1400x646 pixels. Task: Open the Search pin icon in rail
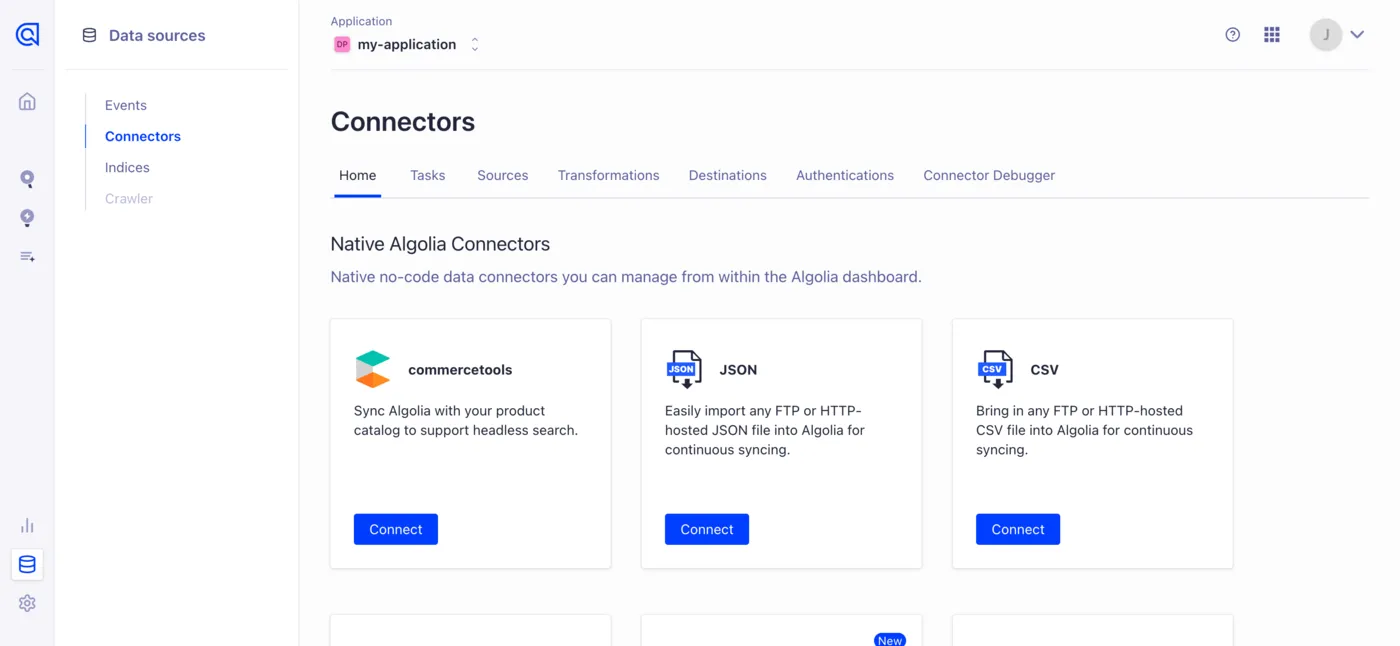click(27, 179)
